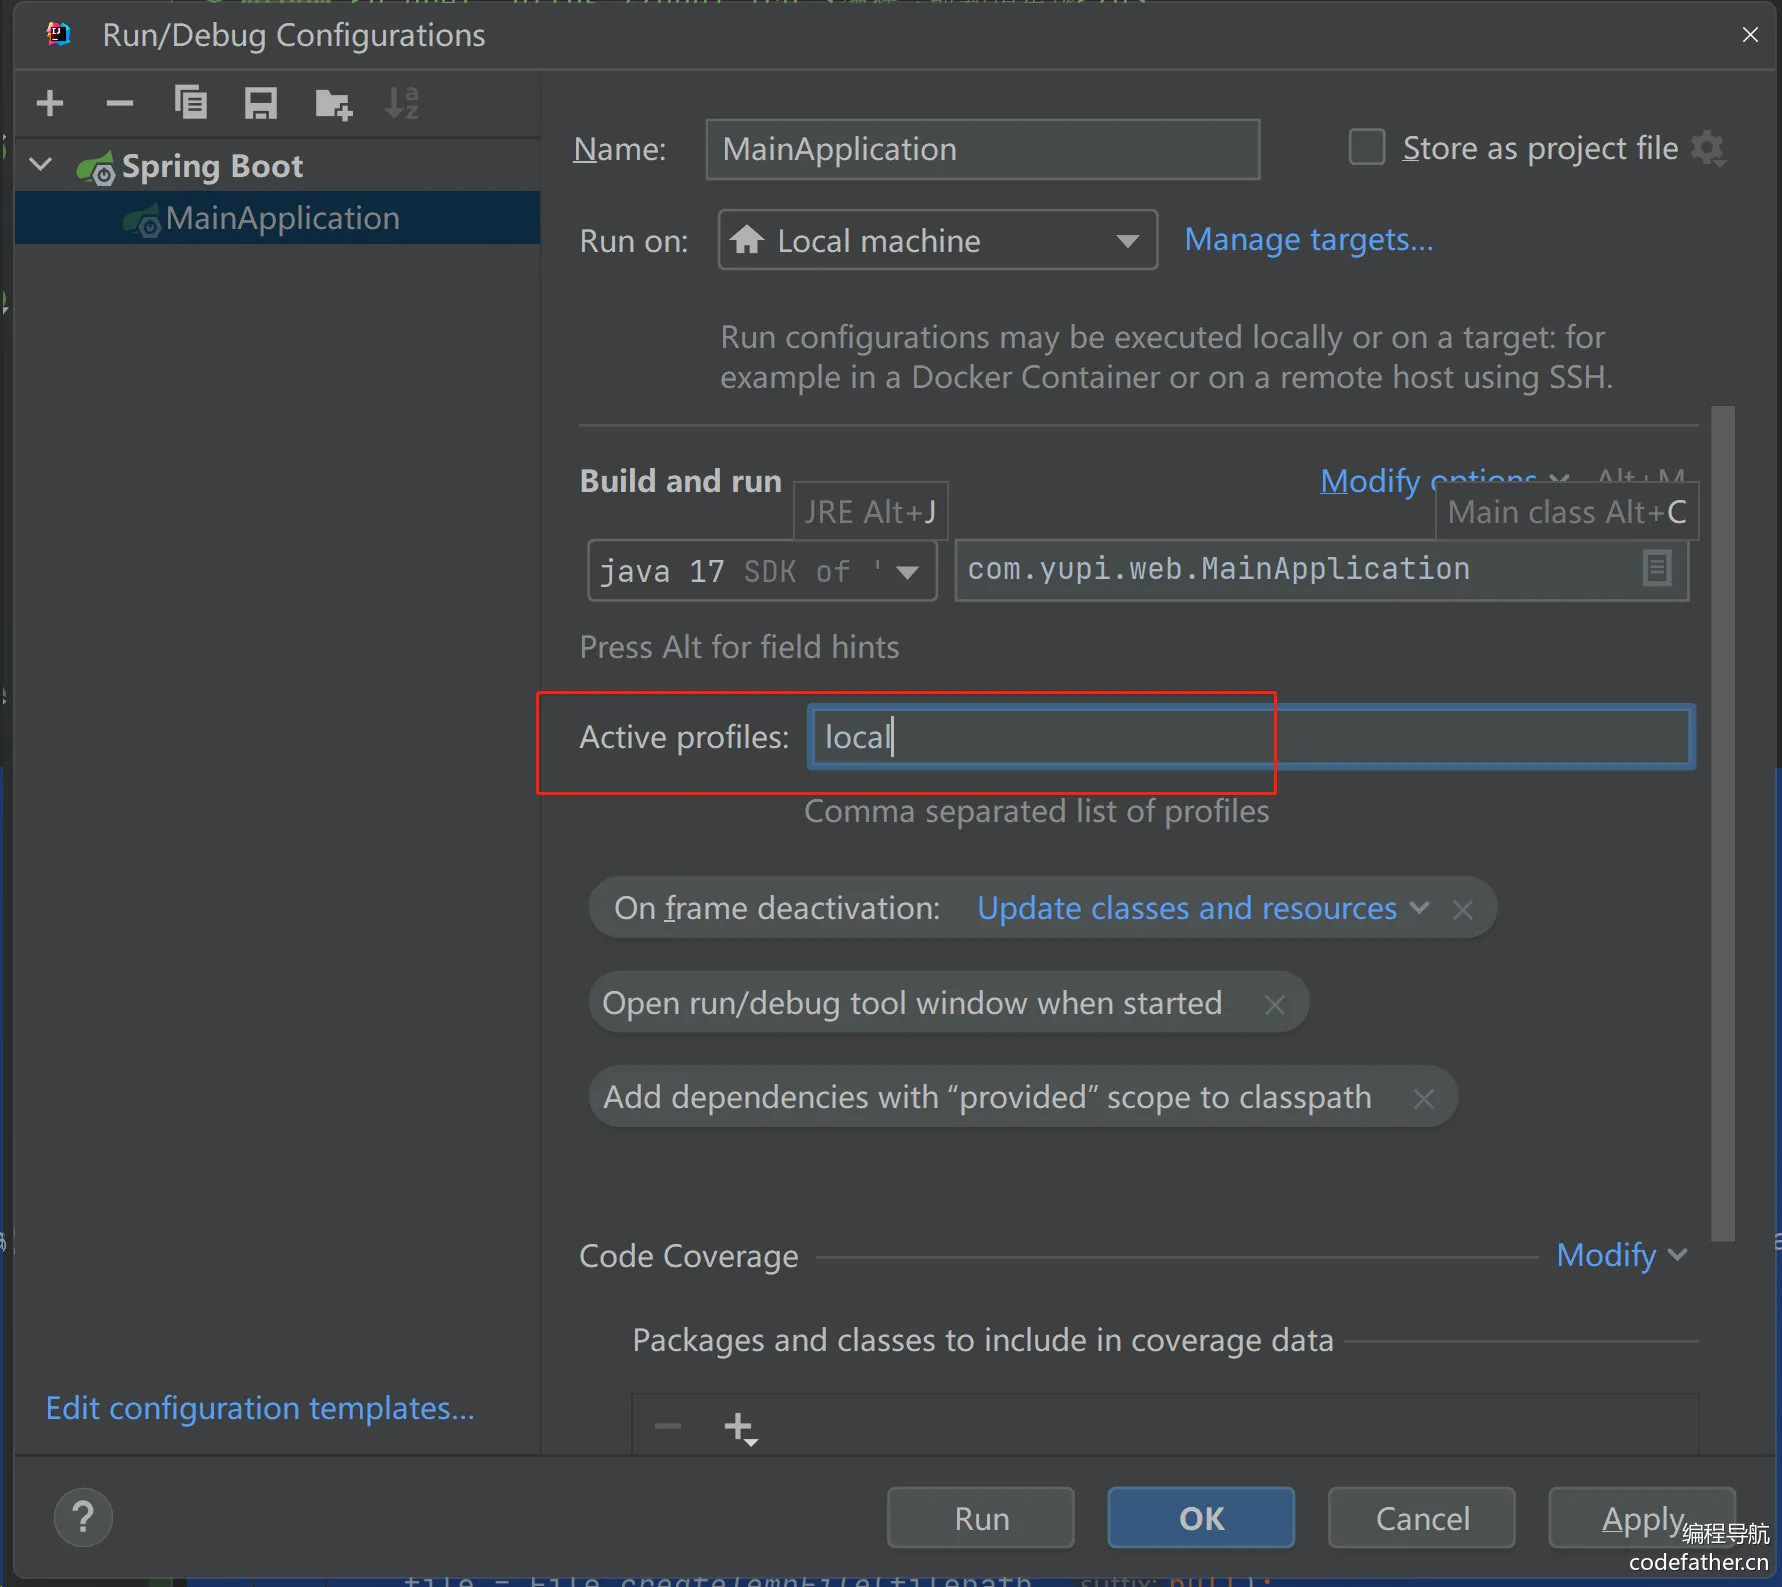The height and width of the screenshot is (1587, 1782).
Task: Save the configuration with the disk icon
Action: tap(261, 103)
